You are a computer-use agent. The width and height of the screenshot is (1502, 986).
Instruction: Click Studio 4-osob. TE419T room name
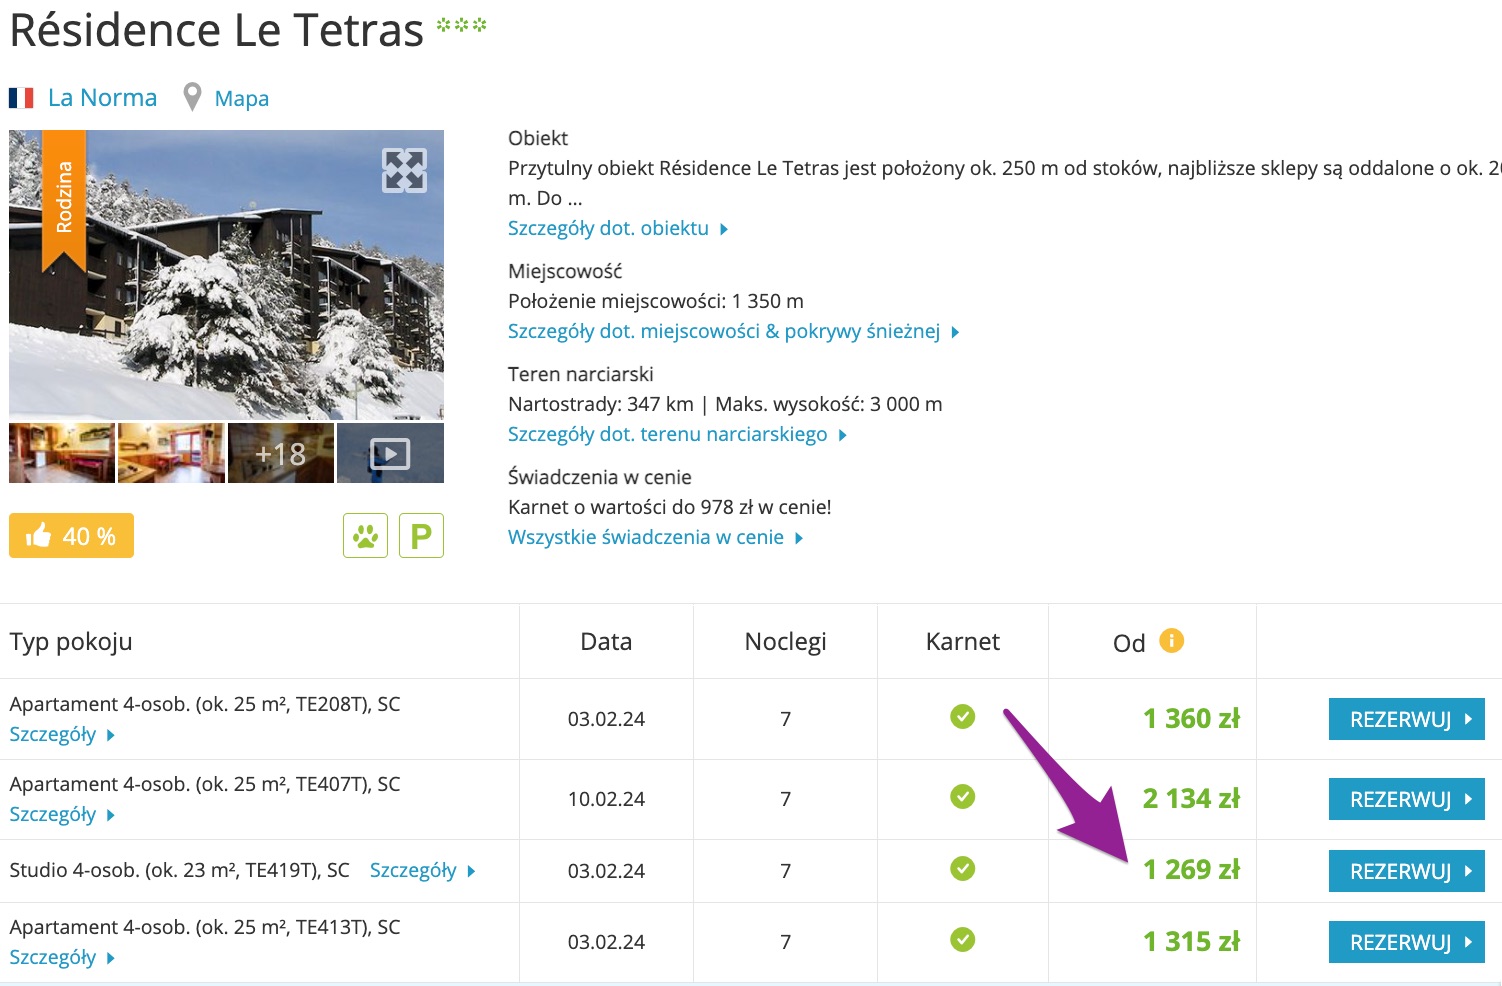click(179, 870)
